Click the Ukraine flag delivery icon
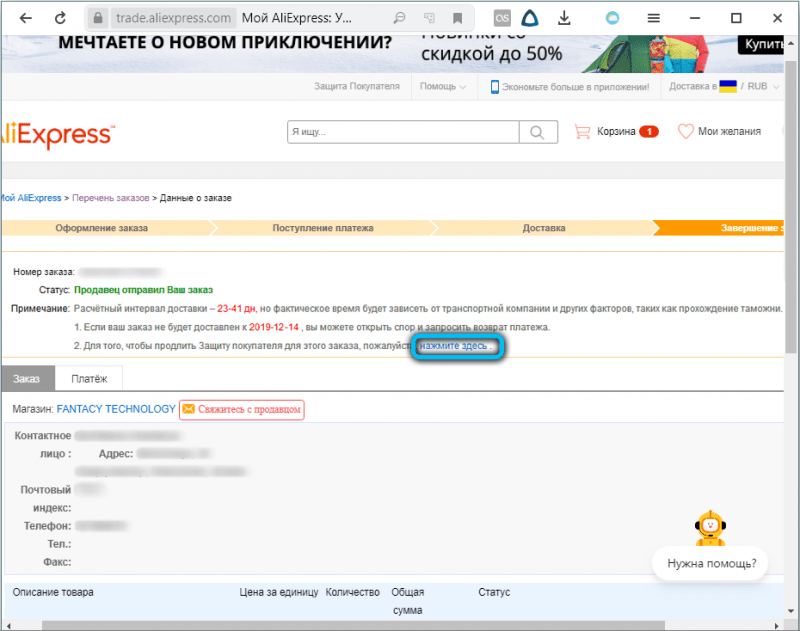This screenshot has width=800, height=631. tap(728, 86)
